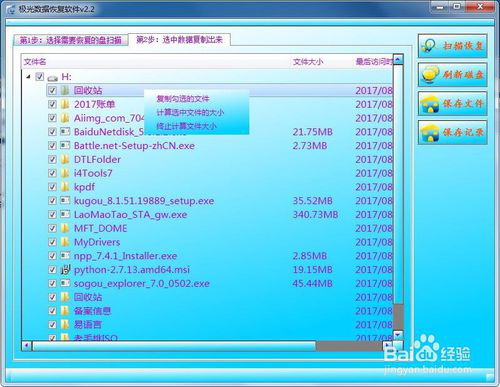Click the vertical scrollbar thumb
Screen dimensions: 500x387
(398, 184)
